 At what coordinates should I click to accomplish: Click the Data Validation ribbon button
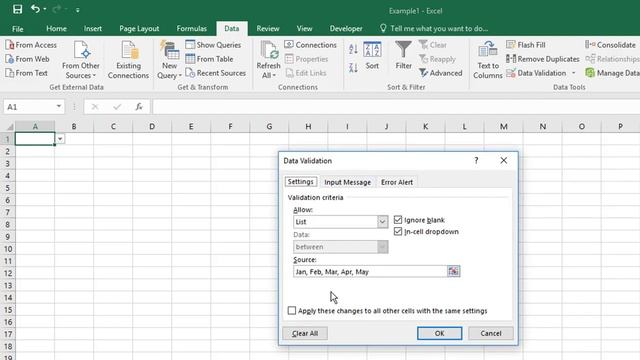tap(536, 73)
